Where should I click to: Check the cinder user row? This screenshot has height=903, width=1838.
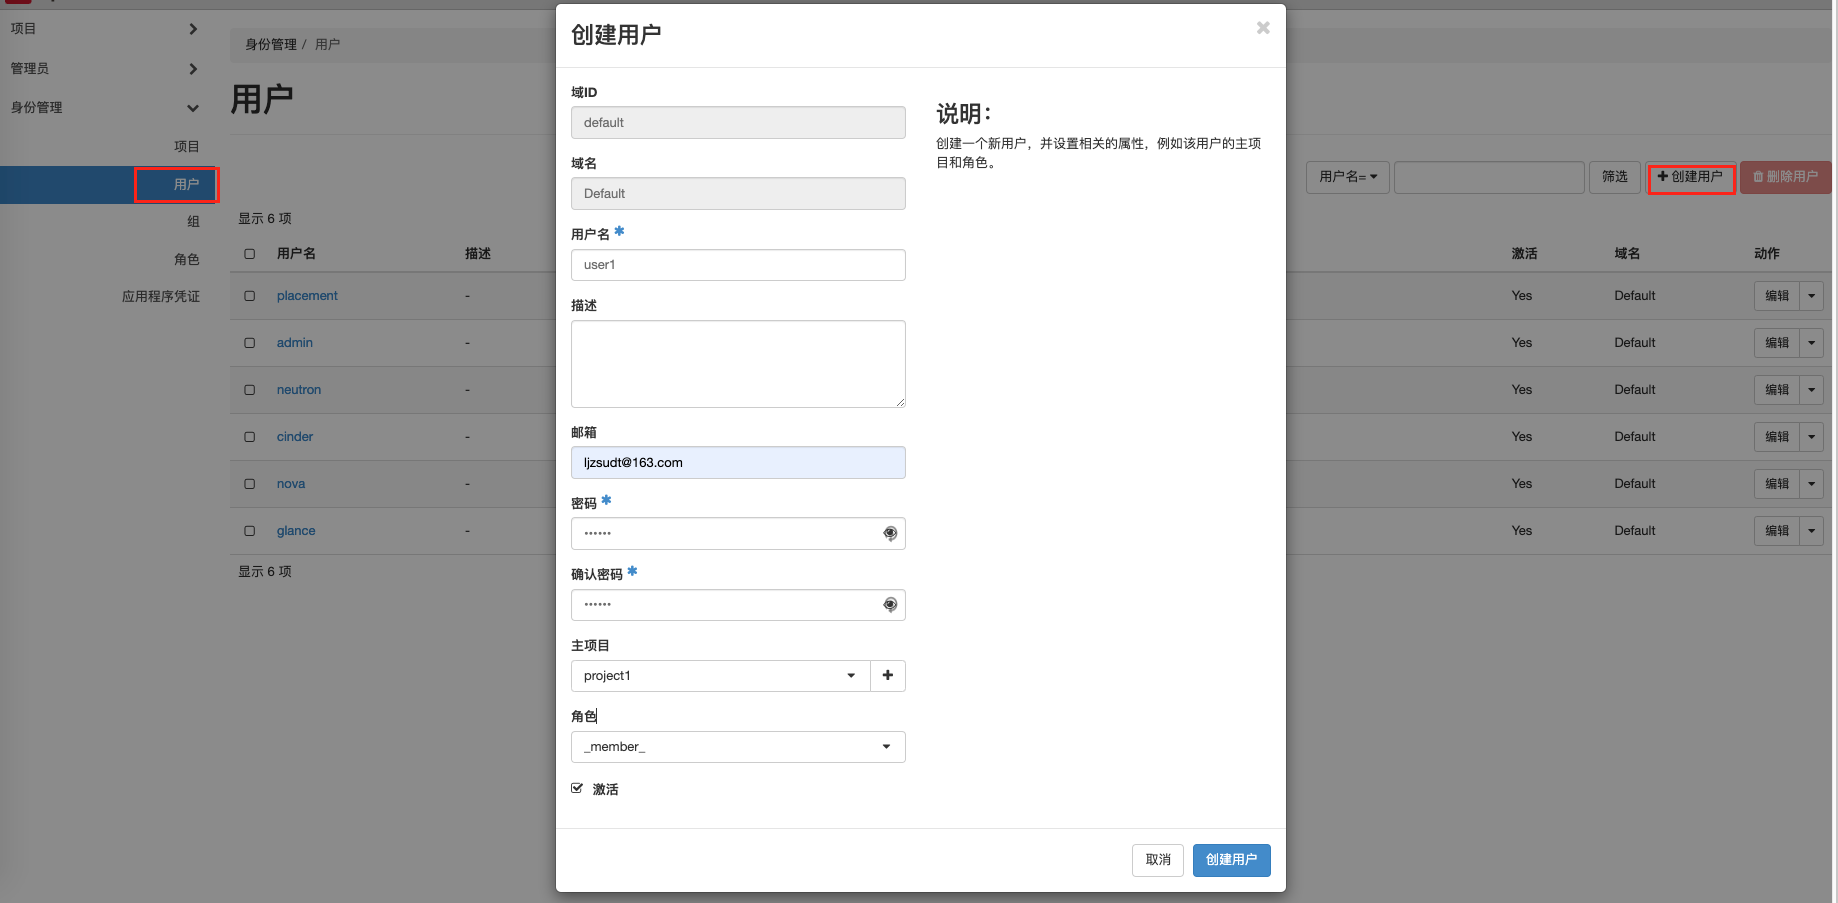pyautogui.click(x=250, y=437)
